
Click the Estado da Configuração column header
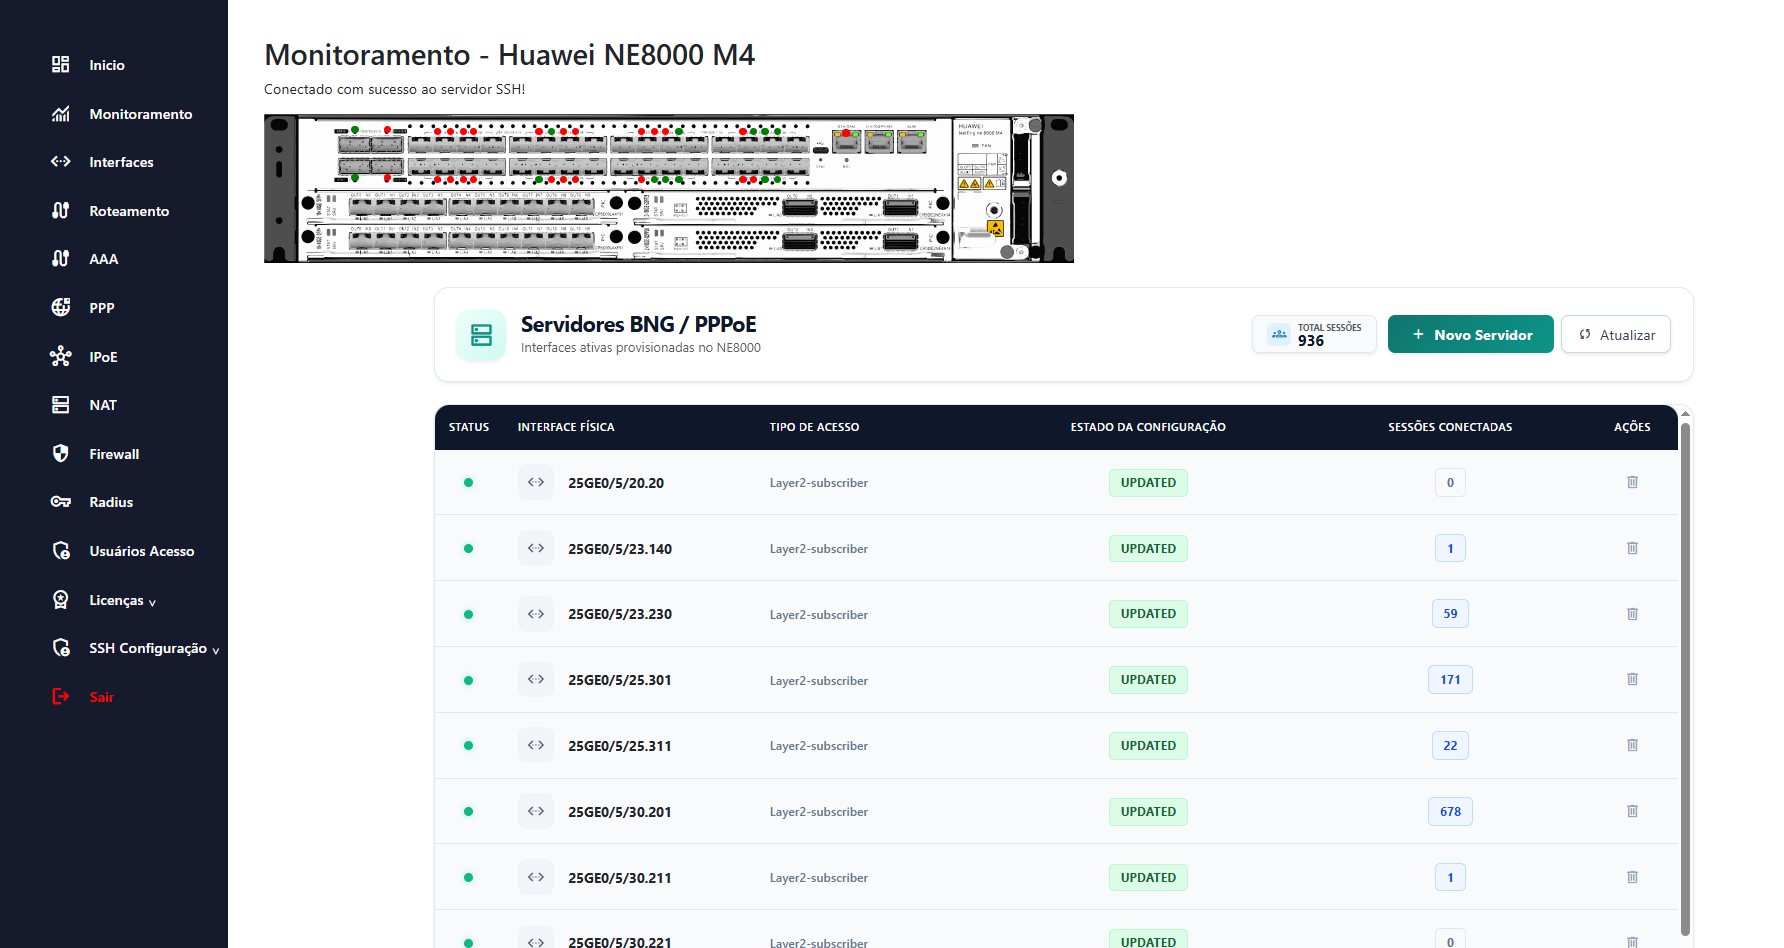[x=1148, y=427]
